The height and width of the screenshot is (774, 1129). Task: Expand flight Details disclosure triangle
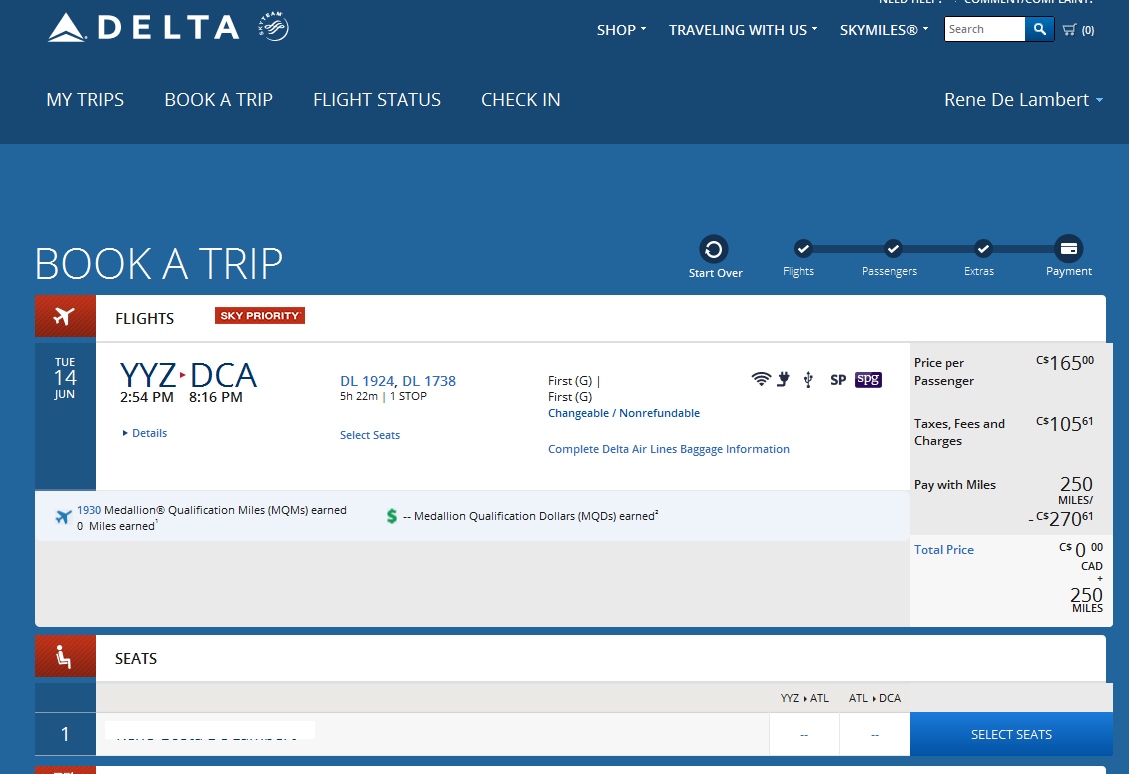(x=126, y=433)
